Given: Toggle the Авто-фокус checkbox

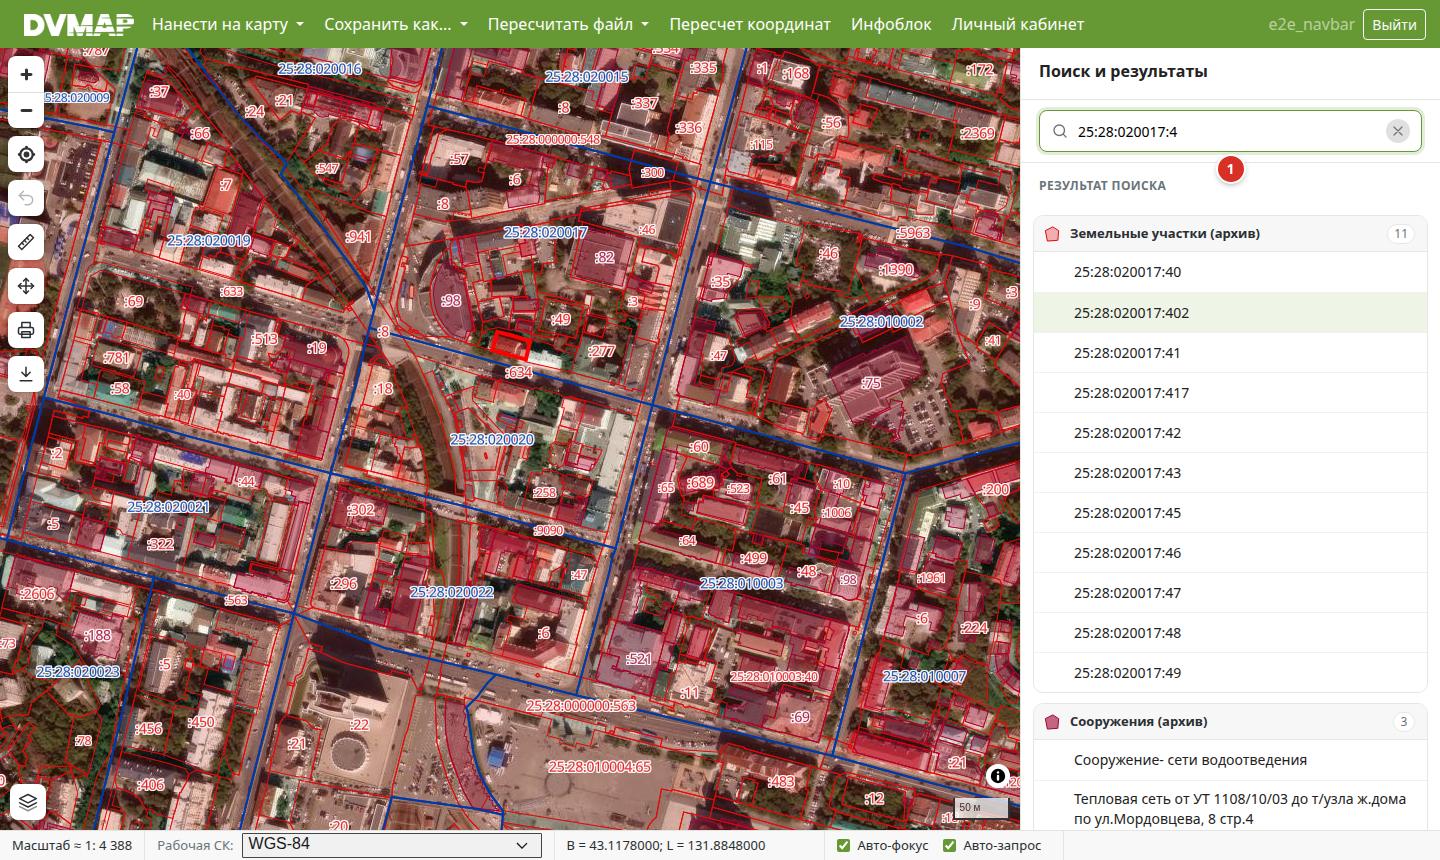Looking at the screenshot, I should 843,846.
